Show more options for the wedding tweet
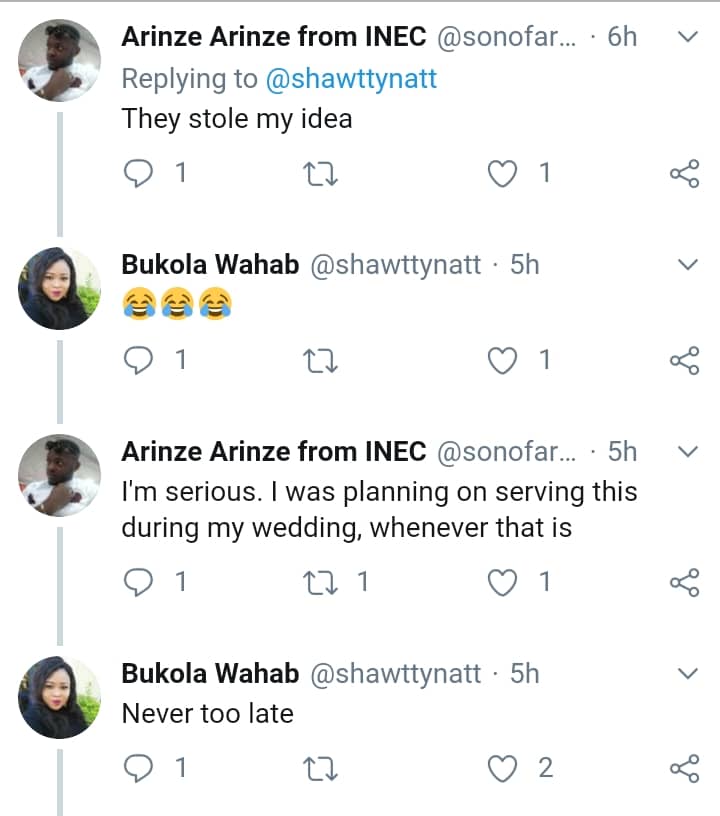The image size is (720, 816). click(x=688, y=452)
